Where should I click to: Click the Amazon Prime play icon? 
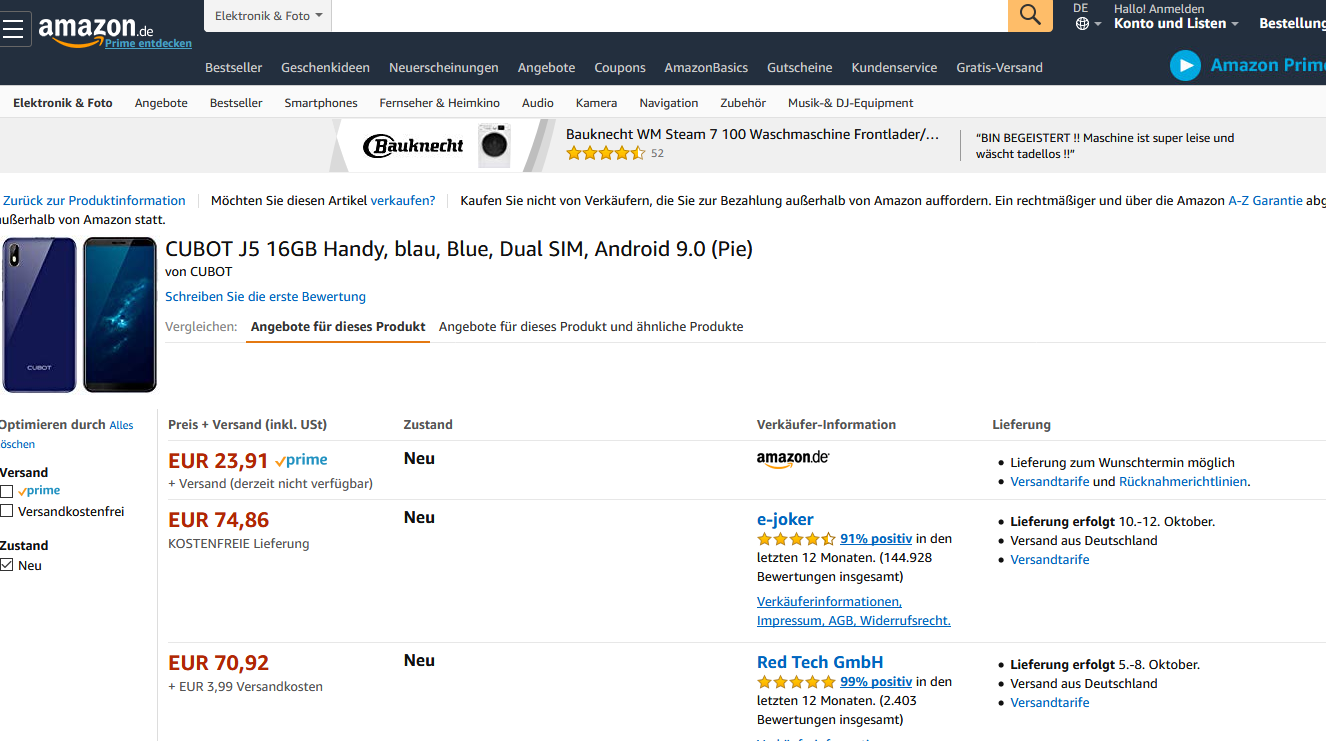coord(1185,66)
